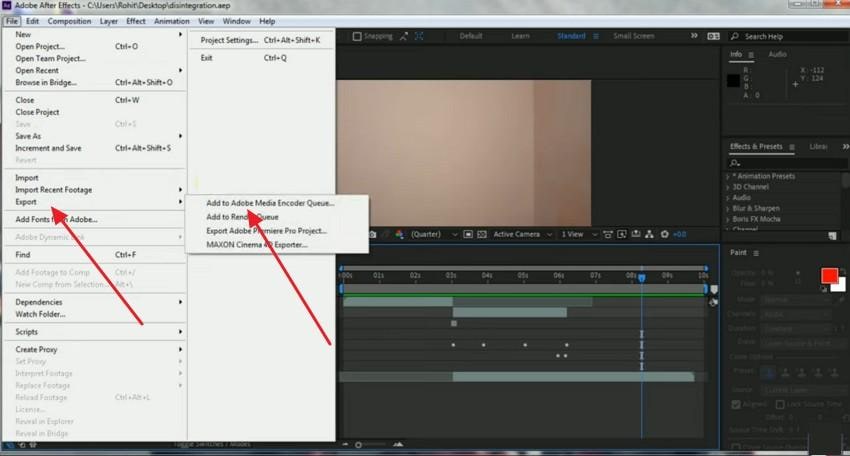The height and width of the screenshot is (456, 850).
Task: Select the fourth clone preset icon
Action: click(x=818, y=372)
